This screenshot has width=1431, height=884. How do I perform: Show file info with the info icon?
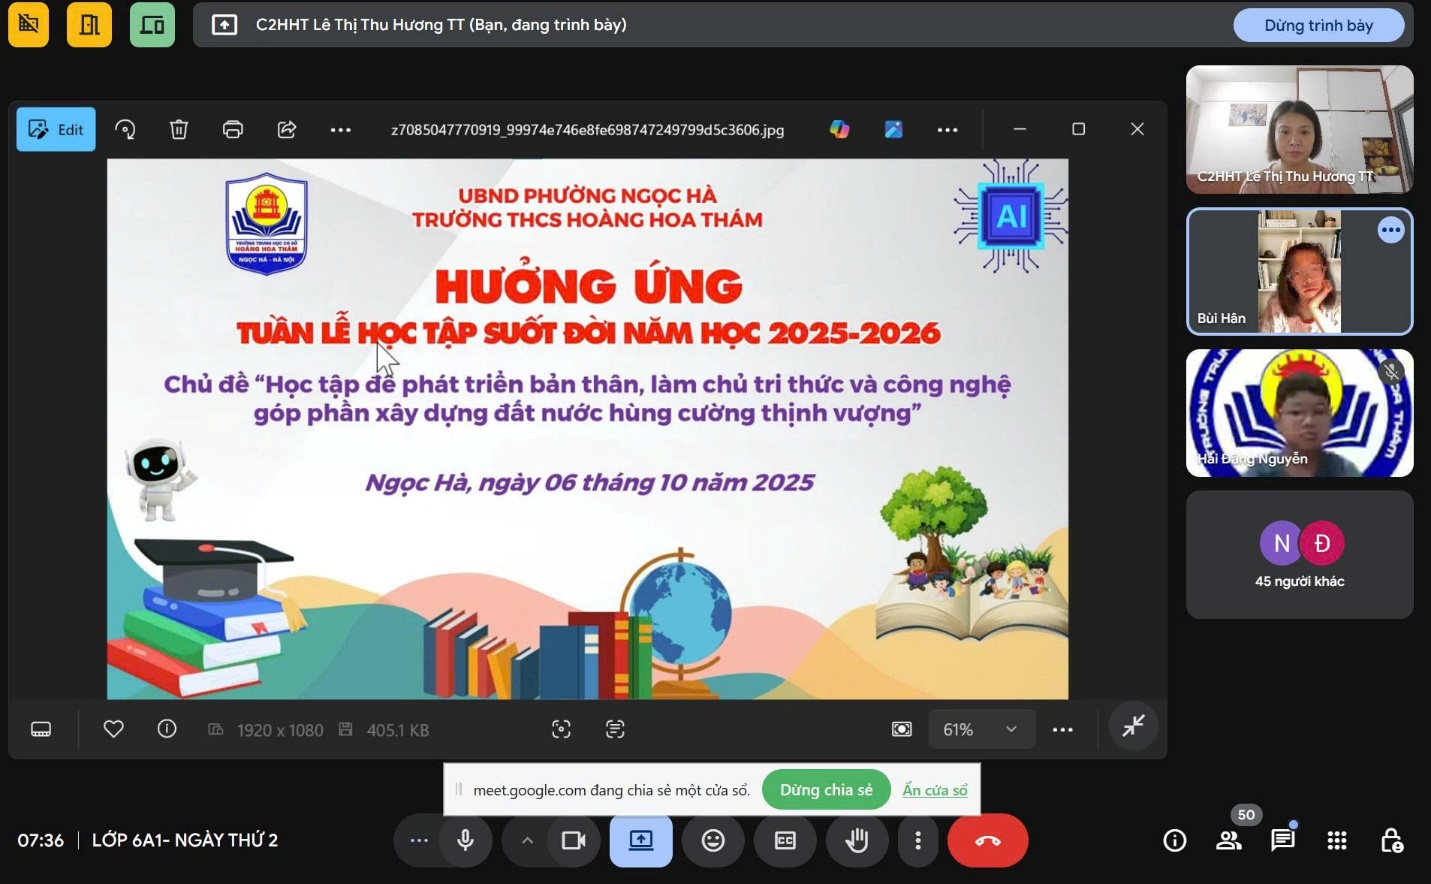pos(167,729)
